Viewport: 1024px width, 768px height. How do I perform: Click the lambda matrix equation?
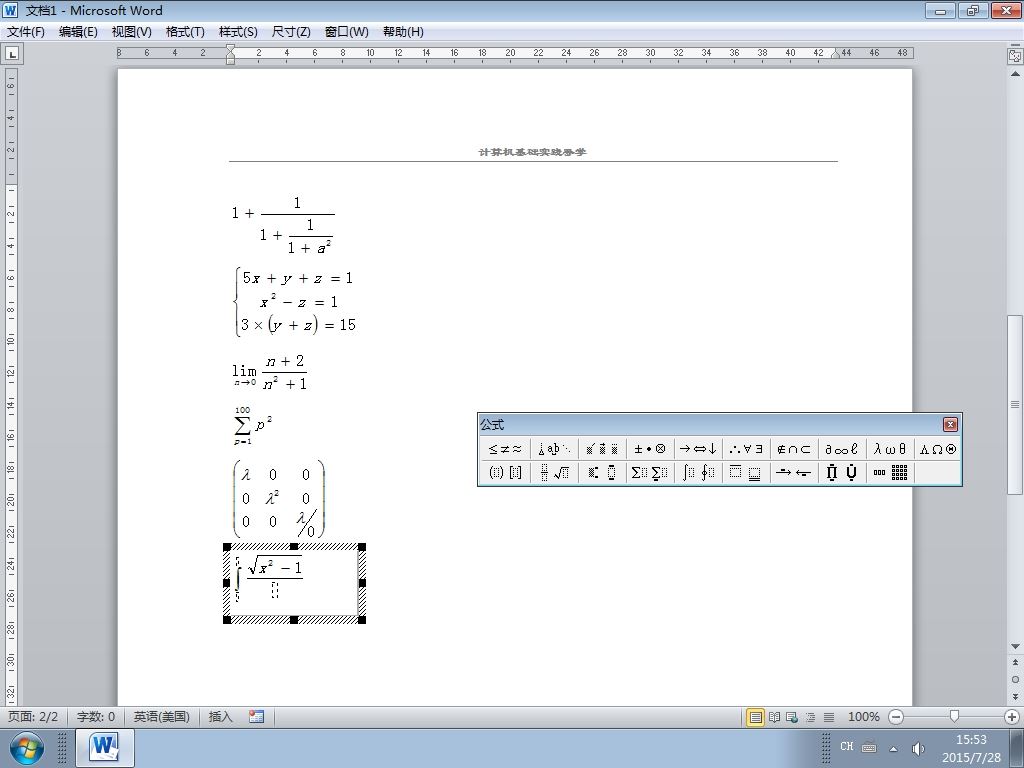click(279, 498)
